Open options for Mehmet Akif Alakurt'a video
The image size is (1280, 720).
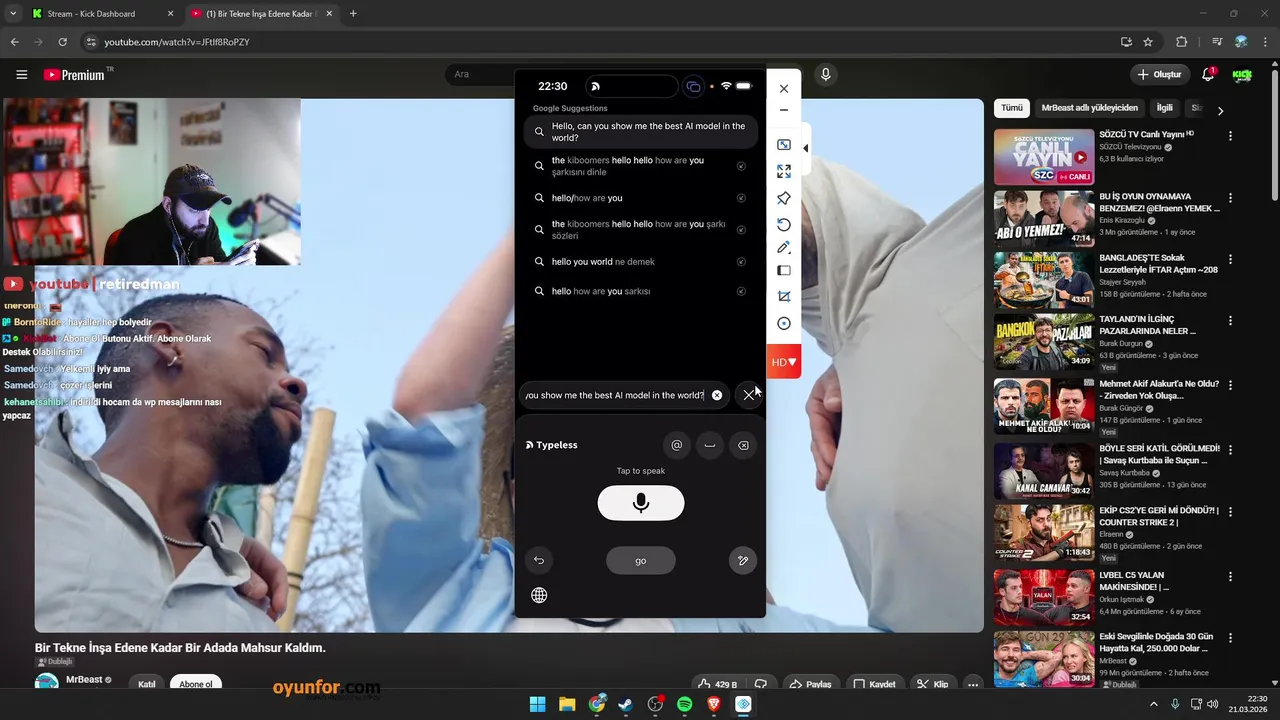pos(1230,385)
